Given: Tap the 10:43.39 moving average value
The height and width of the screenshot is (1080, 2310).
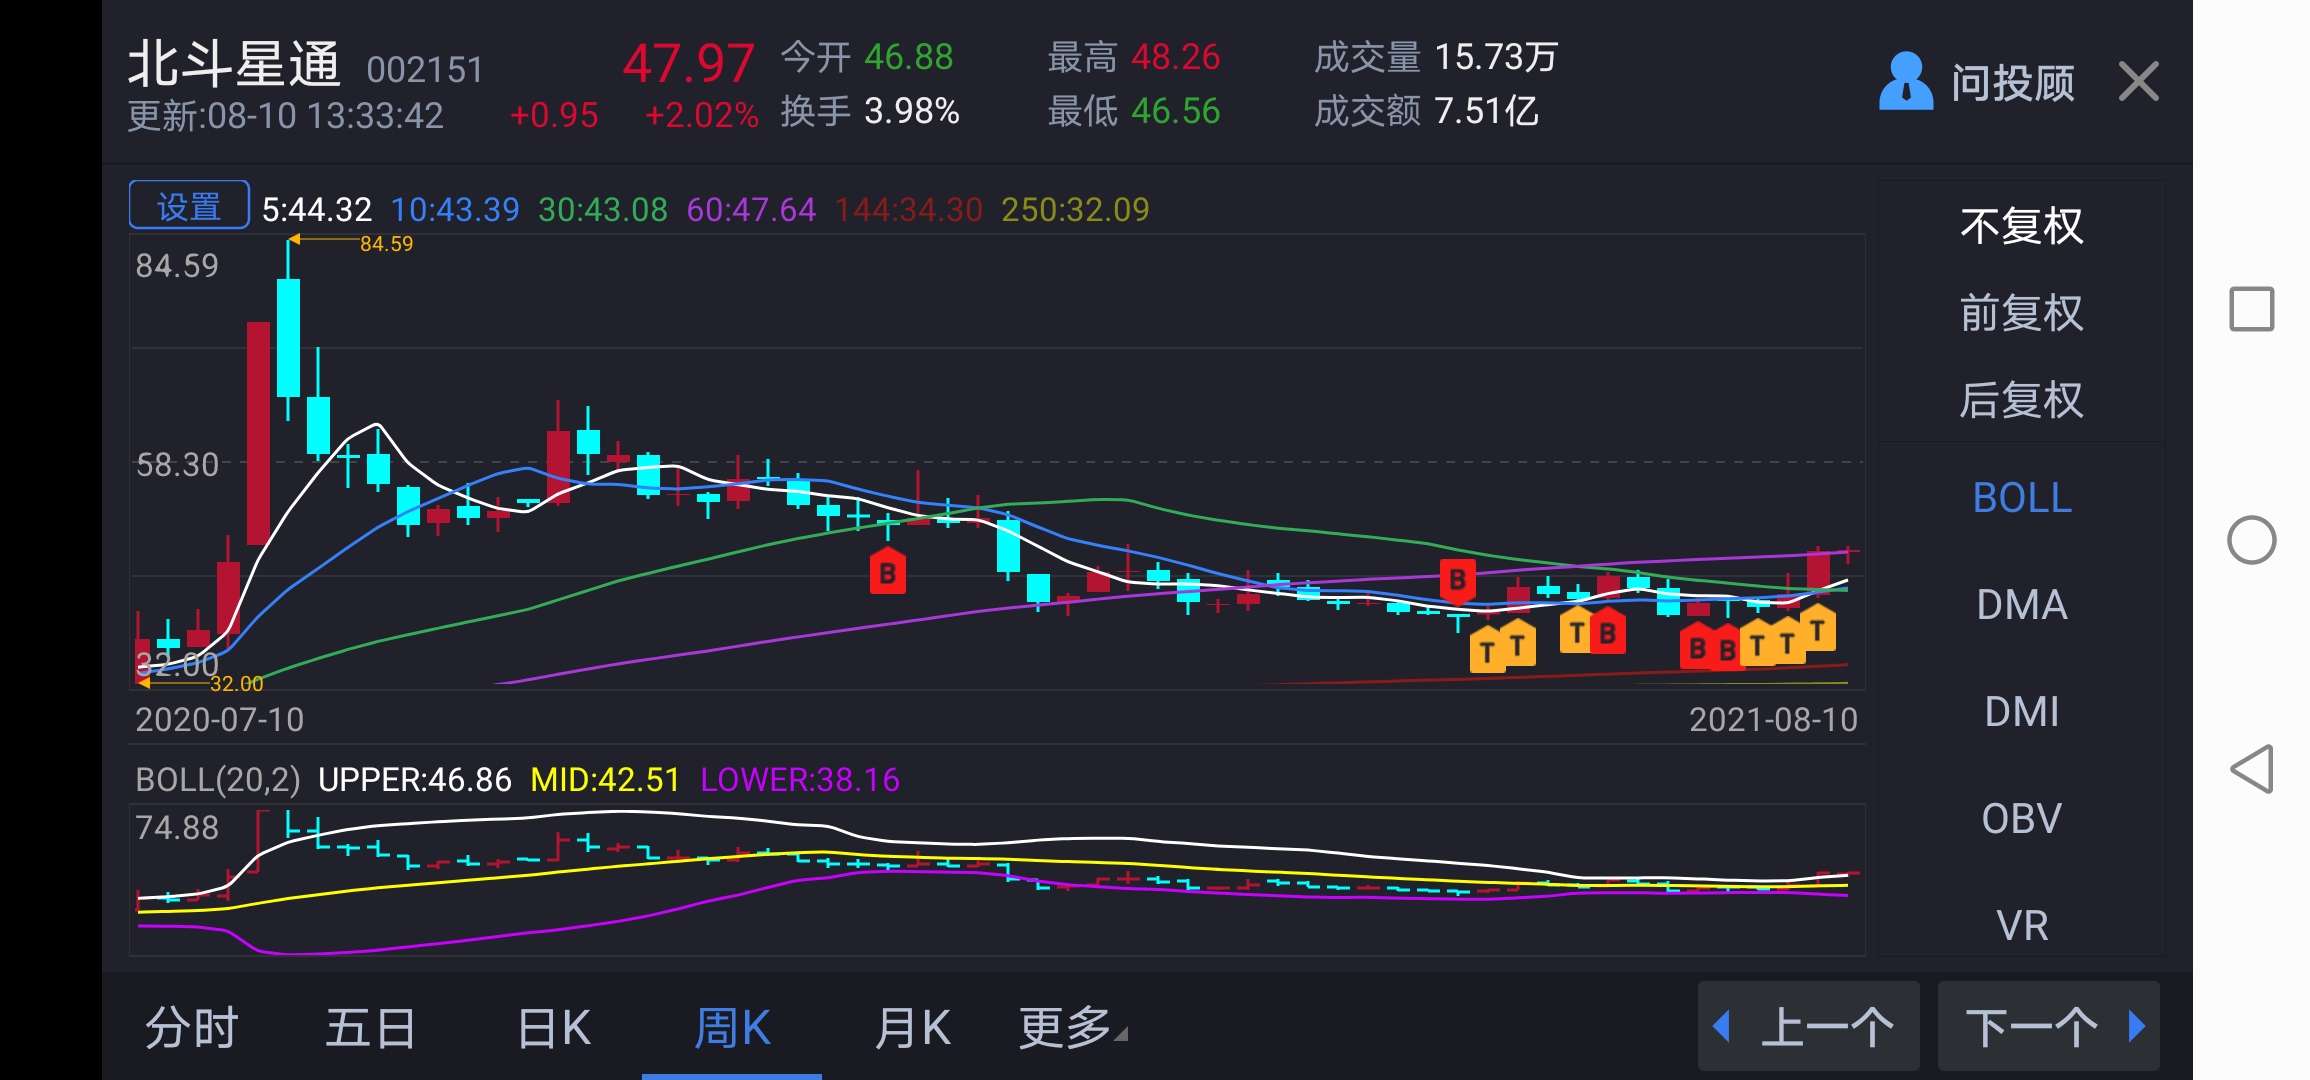Looking at the screenshot, I should [455, 210].
